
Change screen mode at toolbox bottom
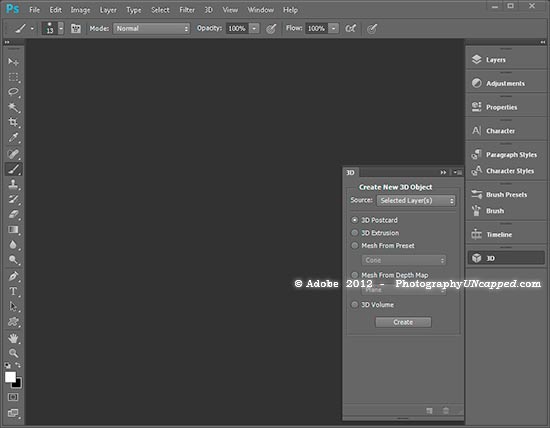pyautogui.click(x=13, y=413)
